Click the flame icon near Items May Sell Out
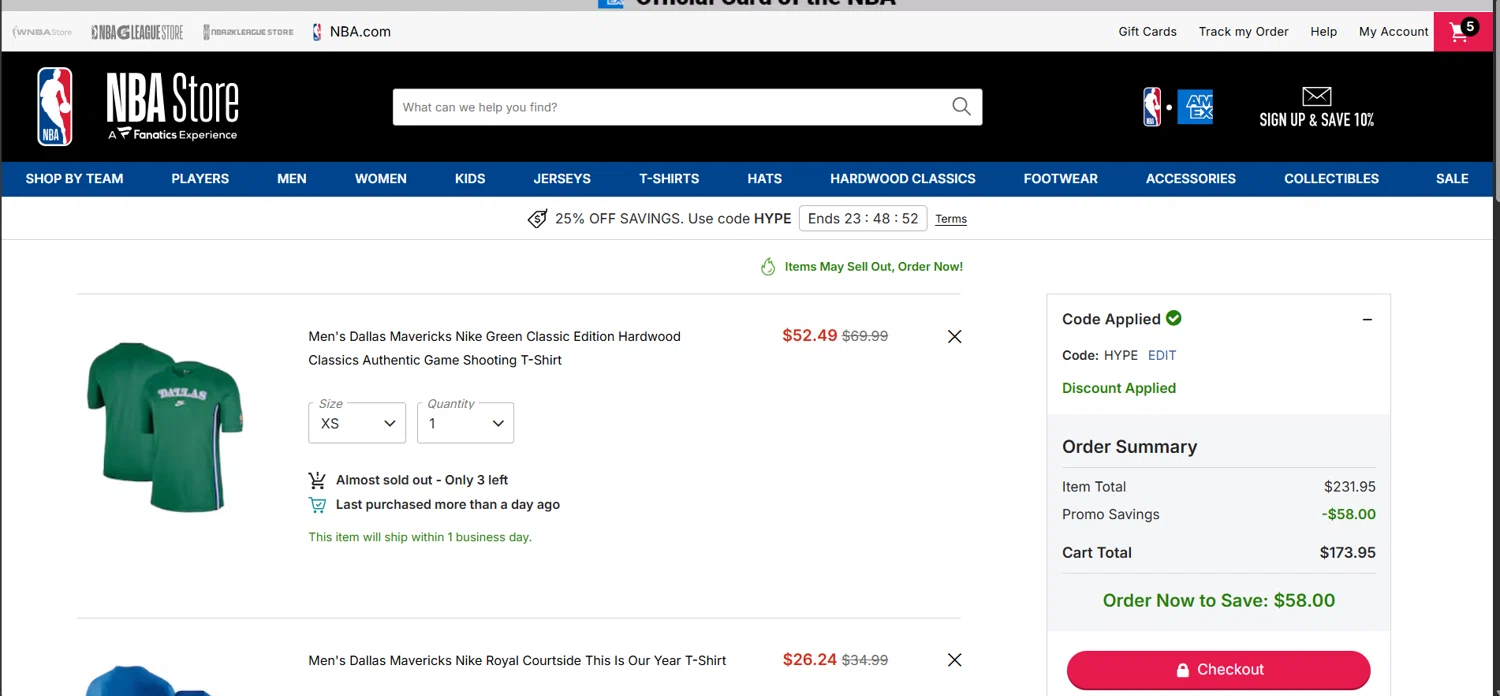 coord(768,267)
